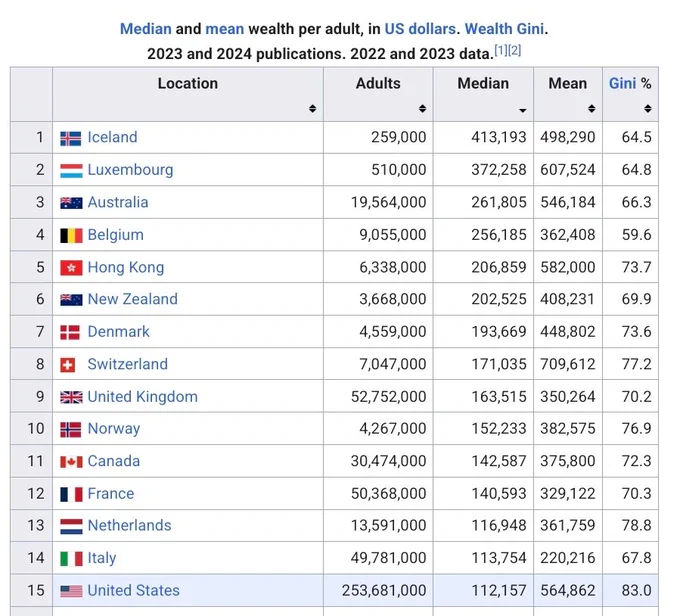
Task: Click Iceland's median value 413,193
Action: pyautogui.click(x=499, y=138)
